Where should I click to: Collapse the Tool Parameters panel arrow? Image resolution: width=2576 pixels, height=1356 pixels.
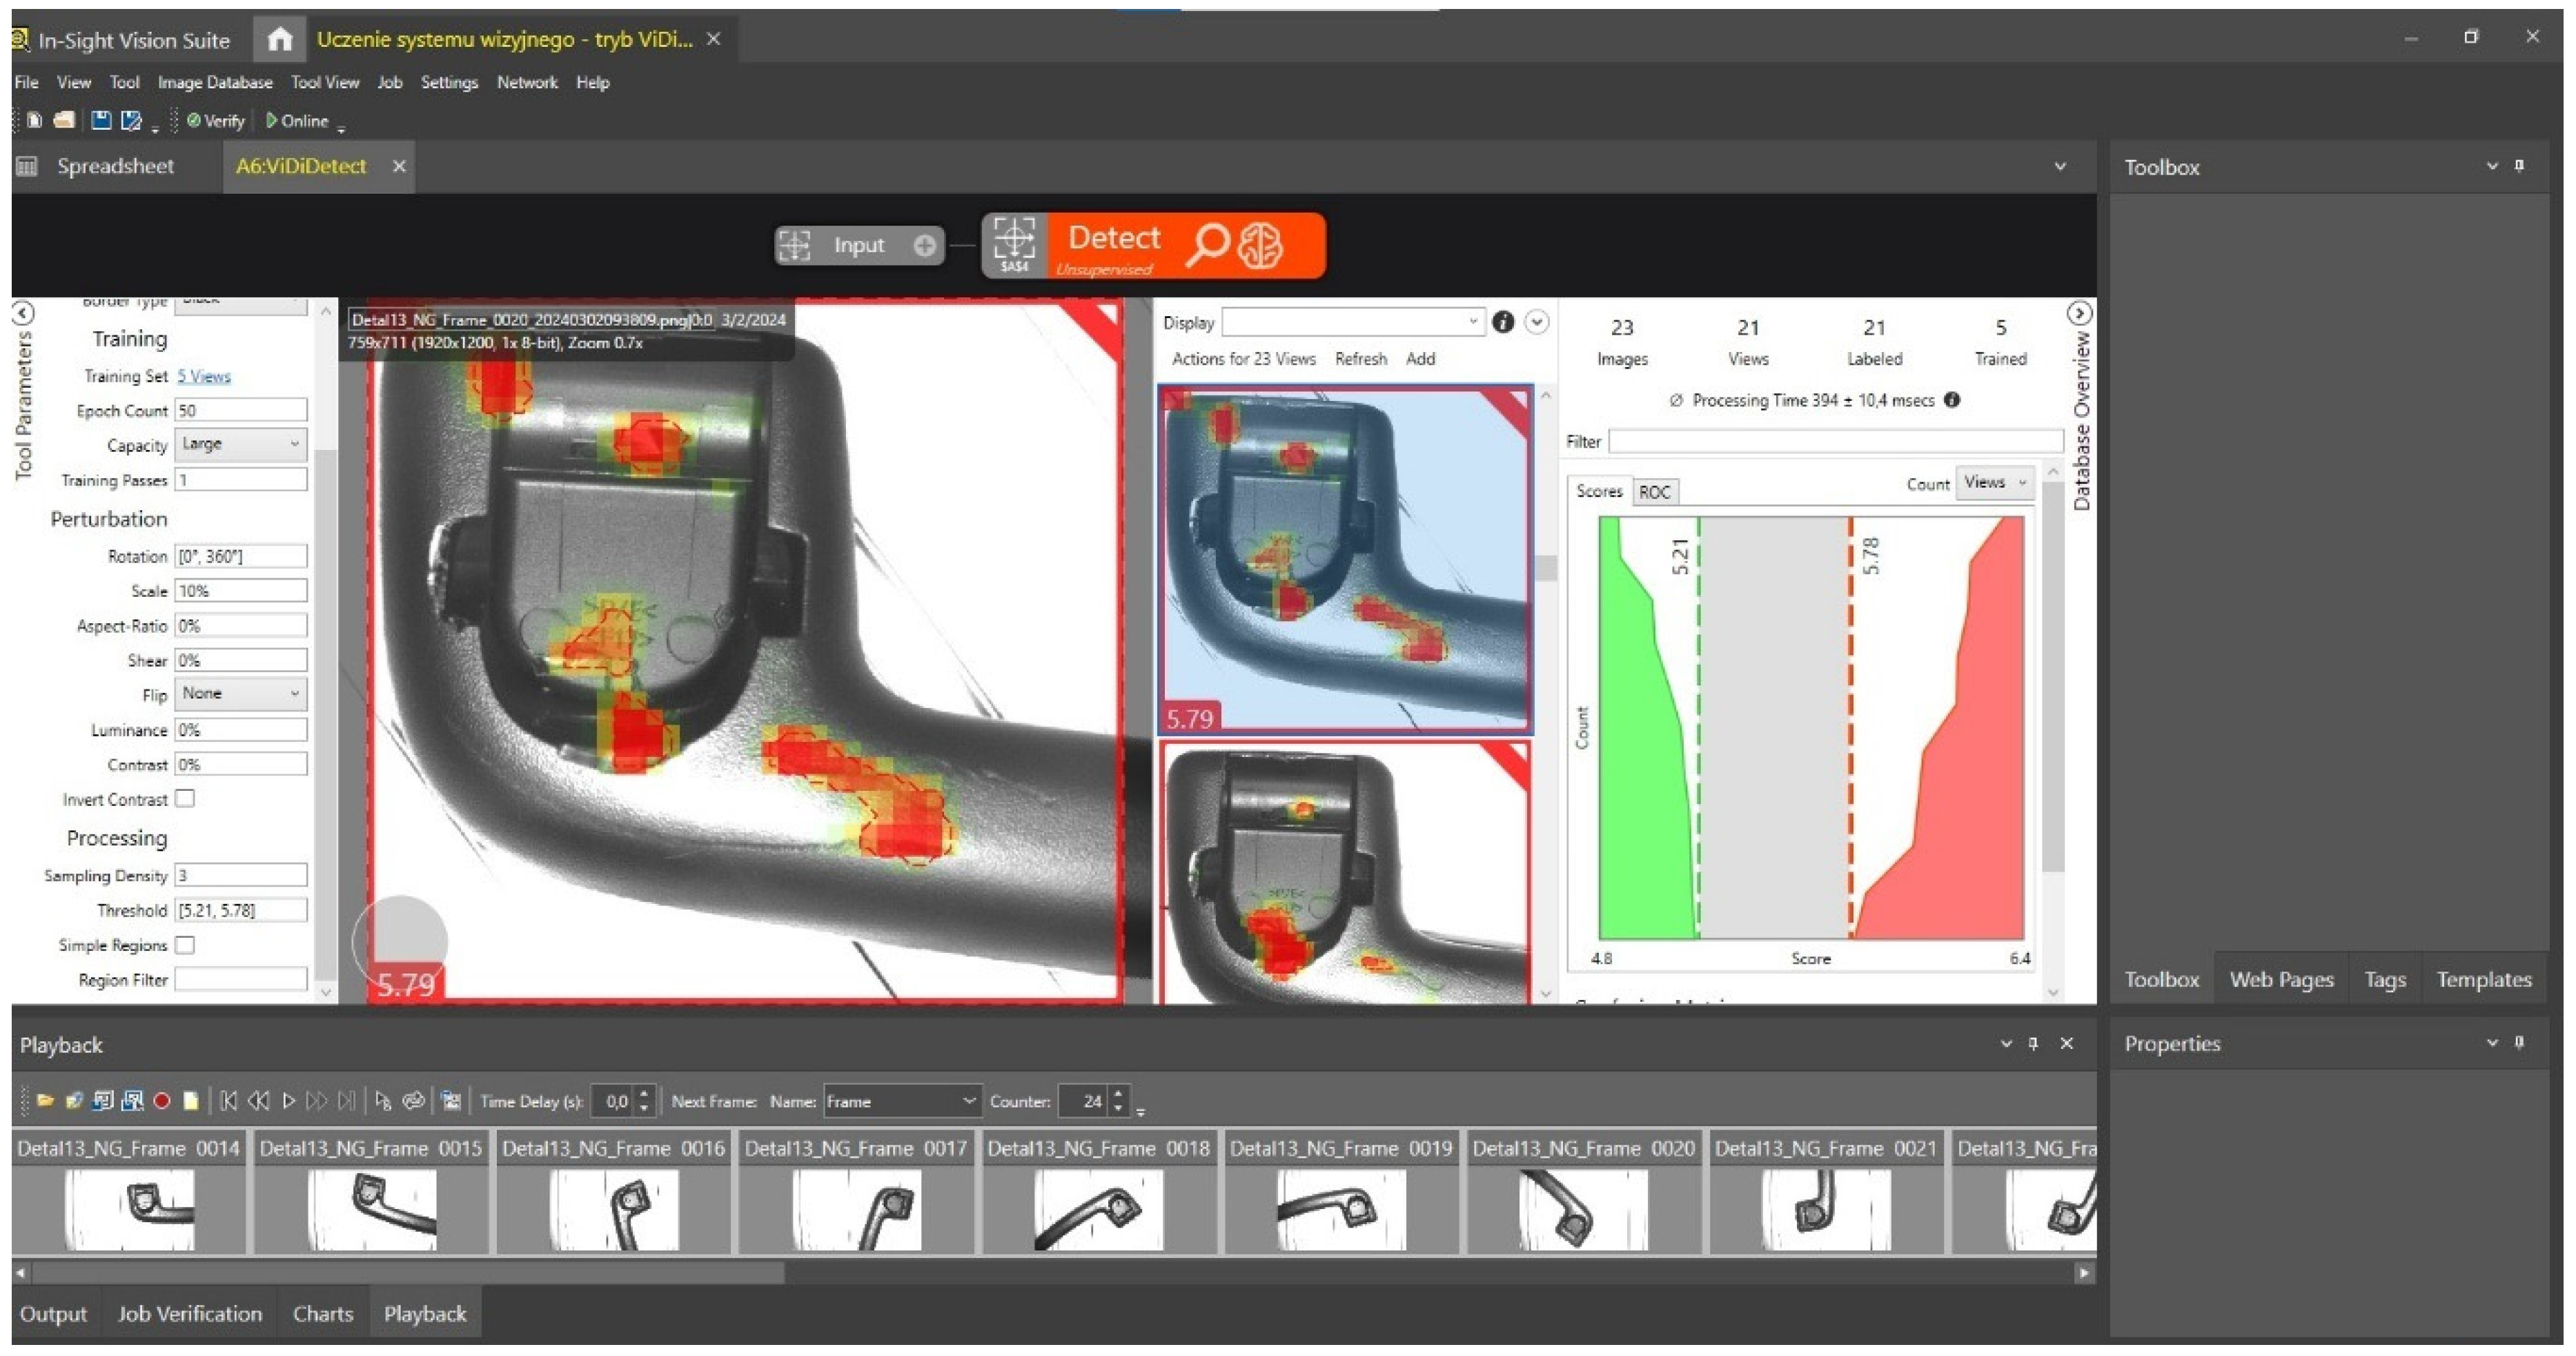tap(23, 313)
